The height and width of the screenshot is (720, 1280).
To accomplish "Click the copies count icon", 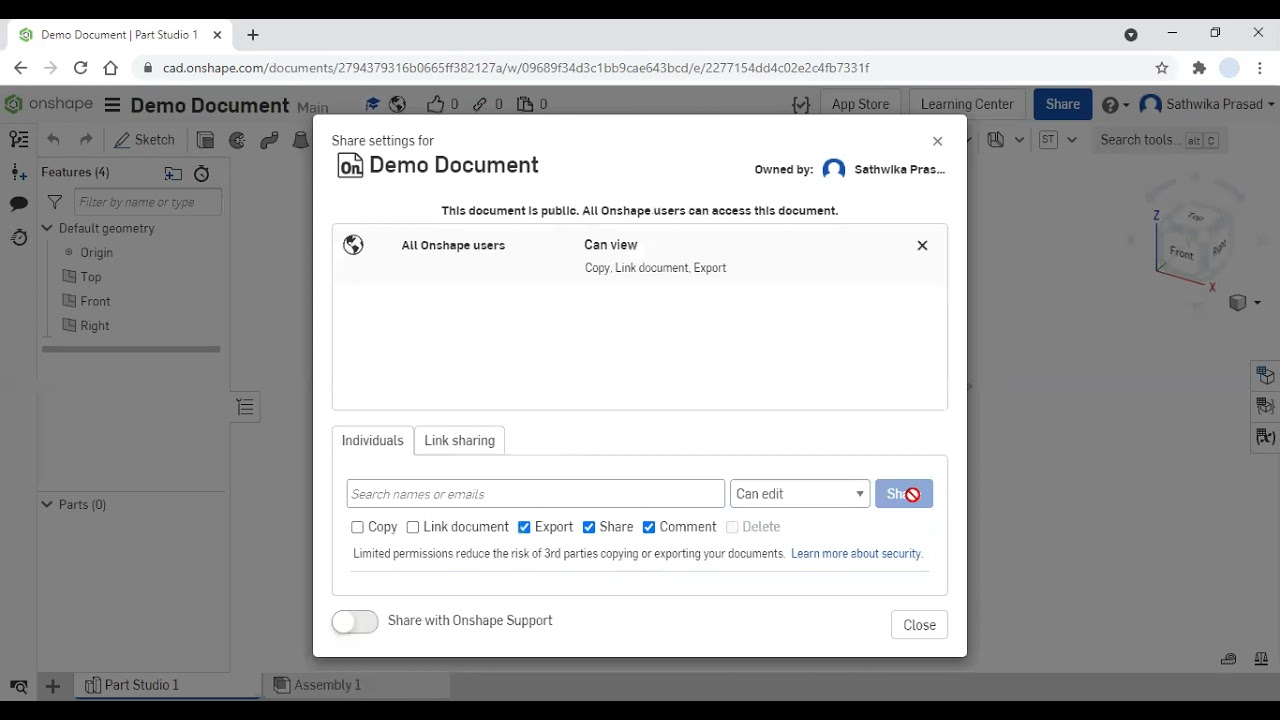I will [x=525, y=104].
